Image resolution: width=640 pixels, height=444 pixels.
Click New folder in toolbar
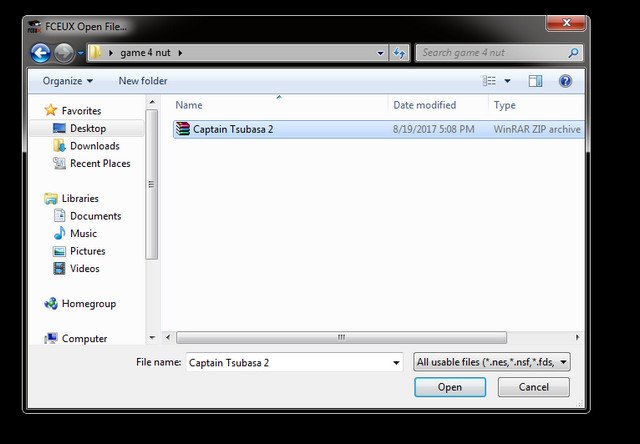(x=143, y=81)
